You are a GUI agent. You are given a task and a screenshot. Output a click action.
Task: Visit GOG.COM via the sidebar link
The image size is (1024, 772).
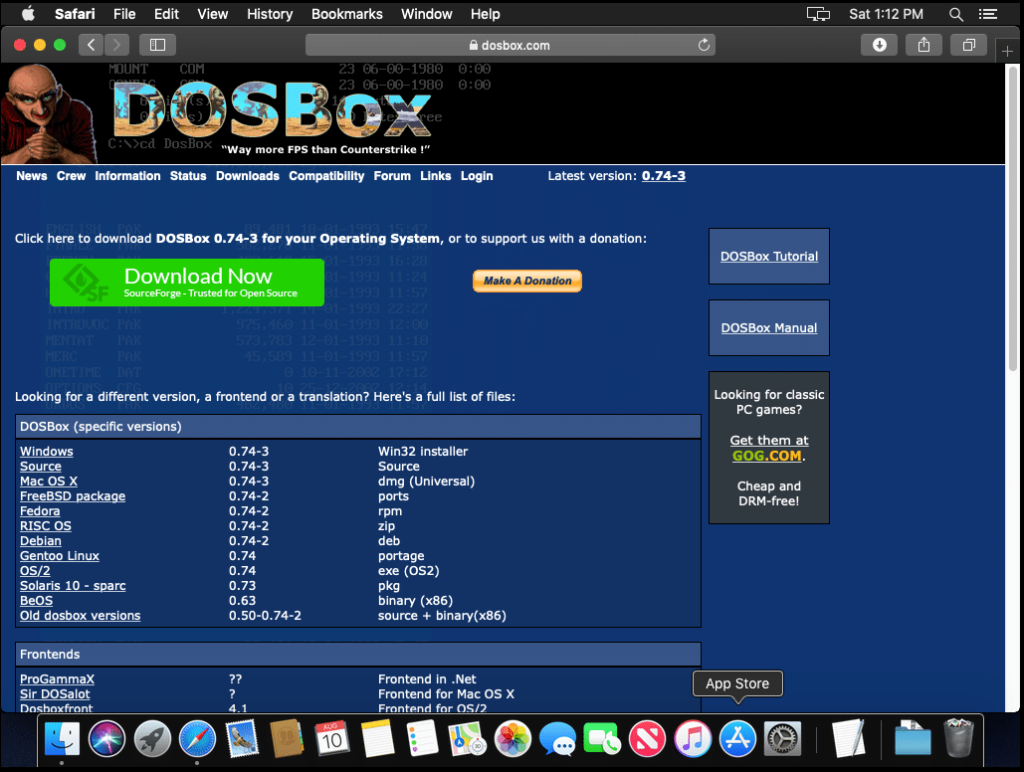[x=768, y=455]
